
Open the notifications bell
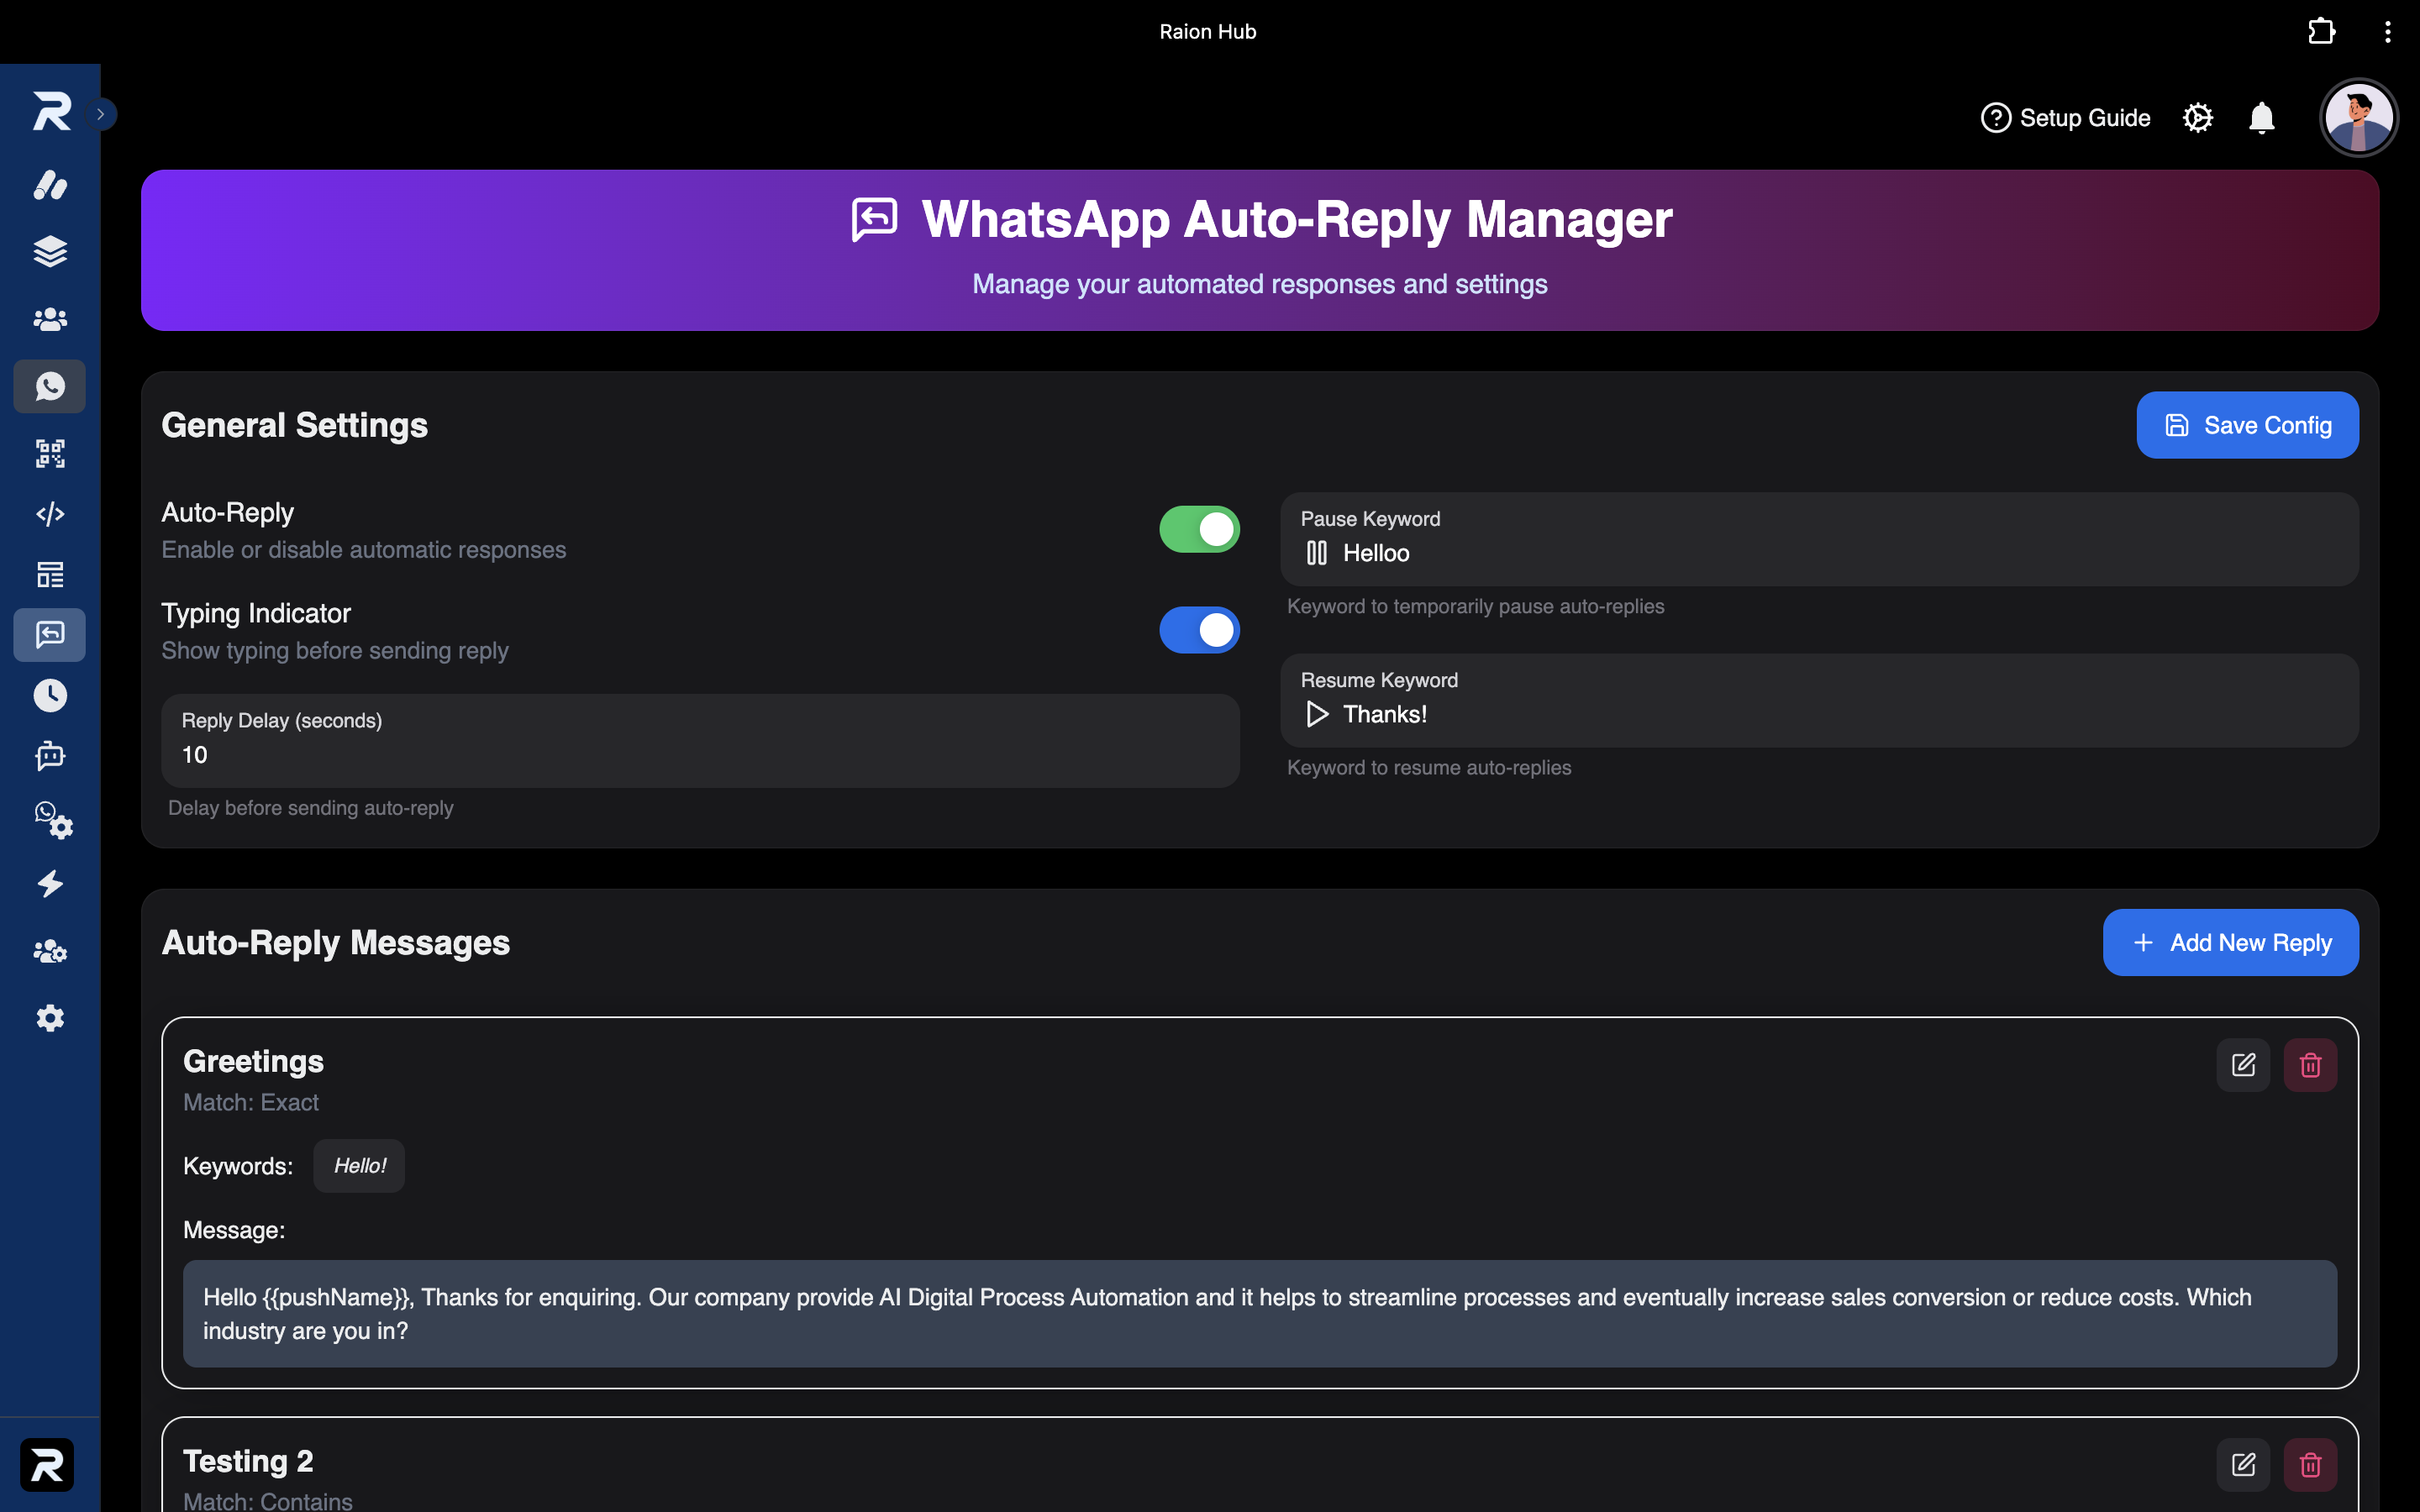coord(2262,118)
